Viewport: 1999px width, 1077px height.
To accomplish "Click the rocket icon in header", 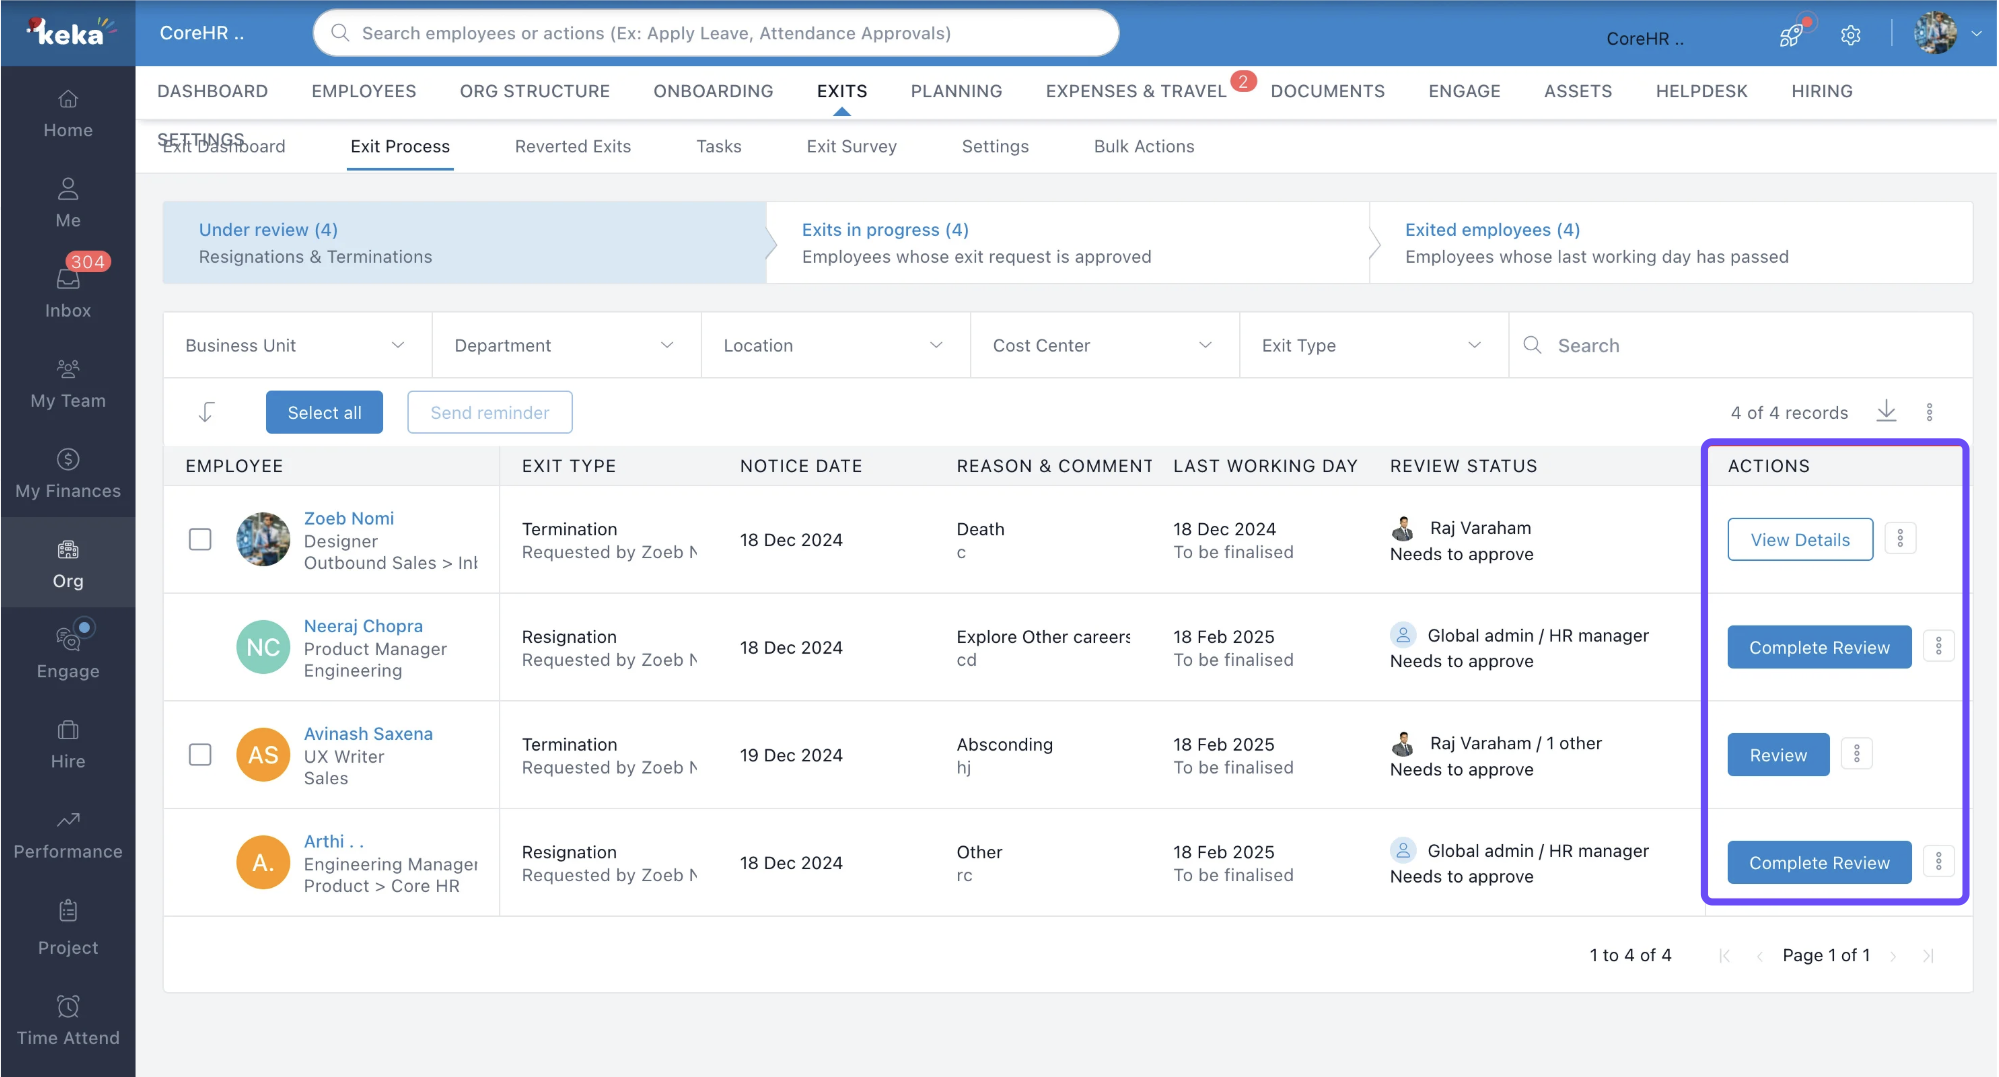I will click(x=1790, y=35).
